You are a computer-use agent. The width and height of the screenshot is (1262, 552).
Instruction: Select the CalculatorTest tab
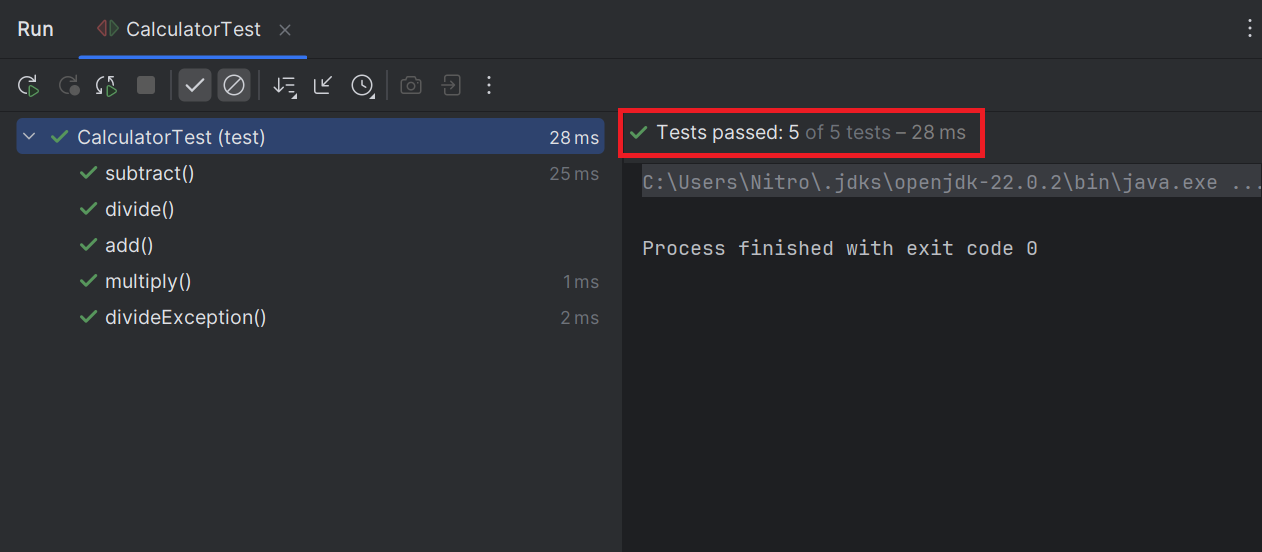pos(193,30)
